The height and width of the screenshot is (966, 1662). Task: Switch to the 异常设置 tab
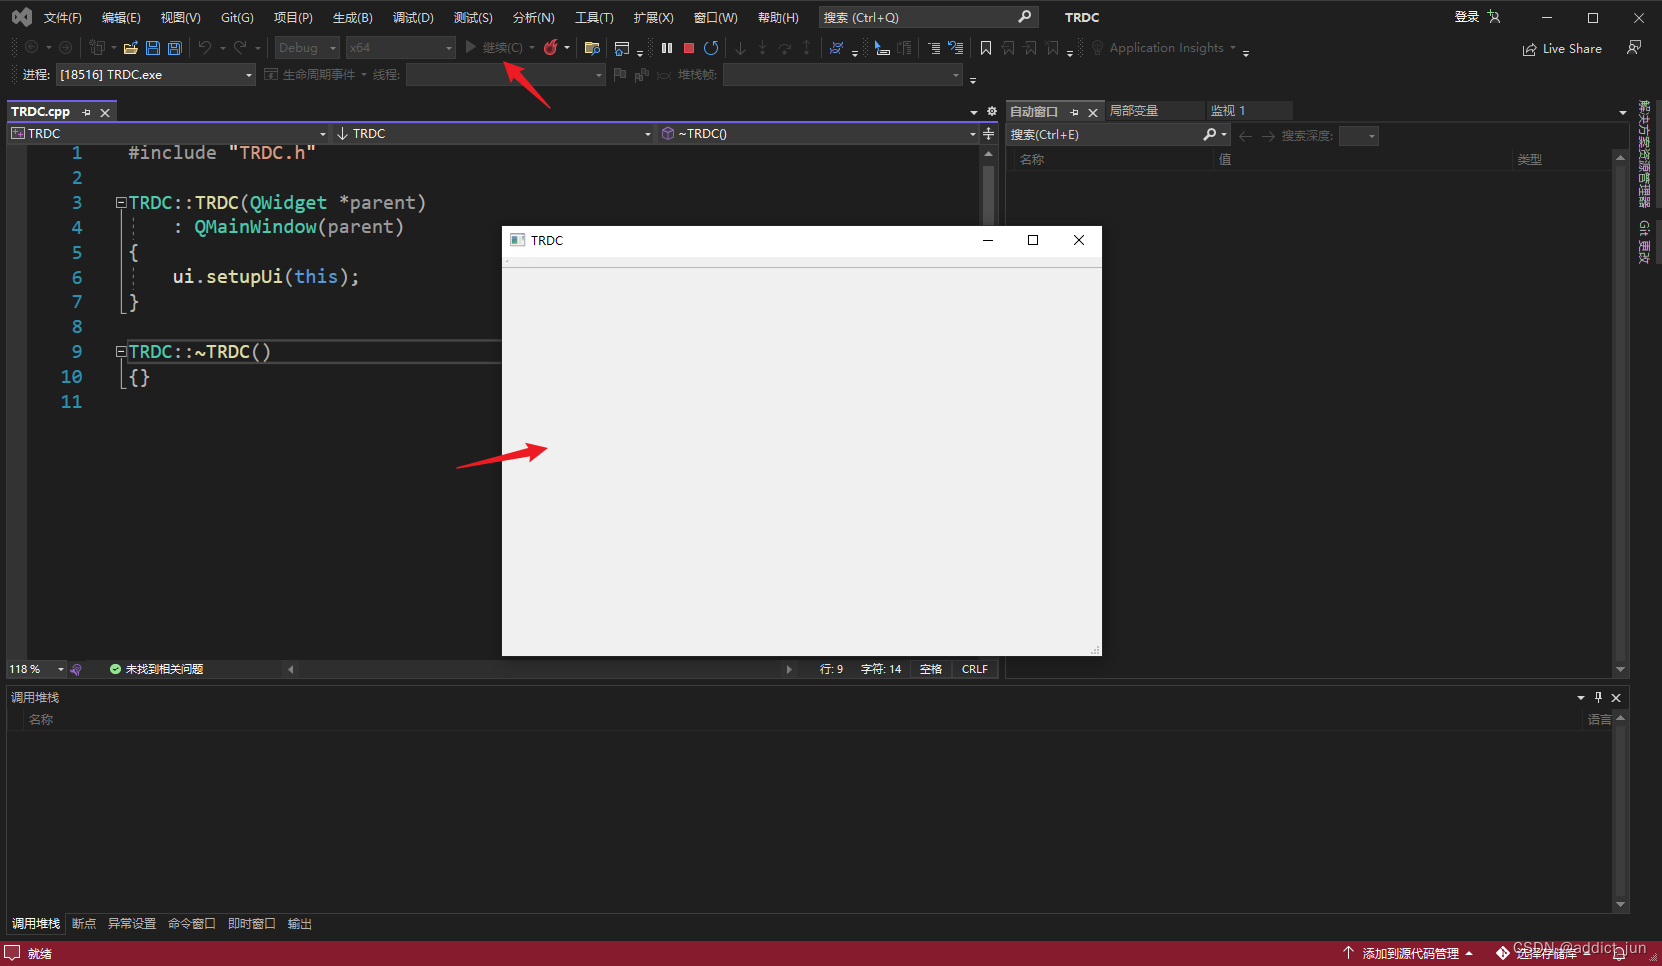pyautogui.click(x=132, y=924)
